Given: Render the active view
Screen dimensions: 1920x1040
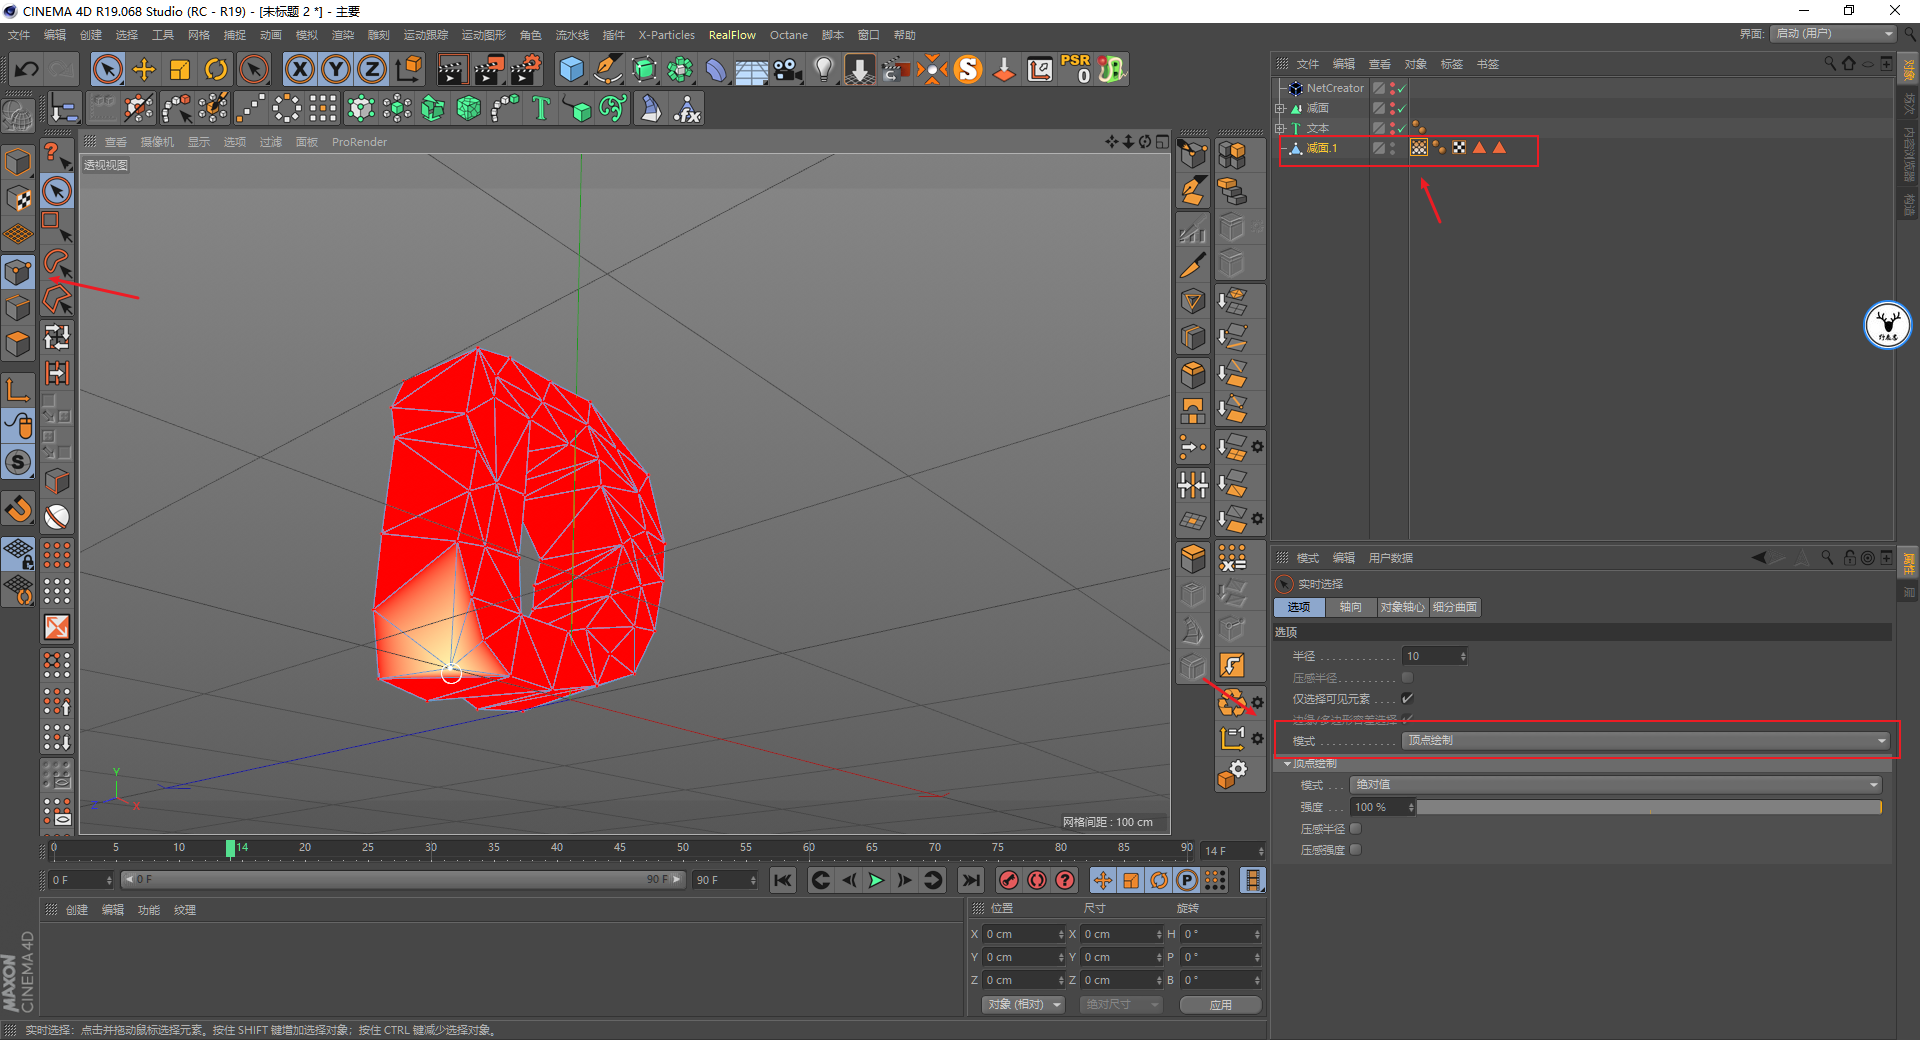Looking at the screenshot, I should [452, 69].
